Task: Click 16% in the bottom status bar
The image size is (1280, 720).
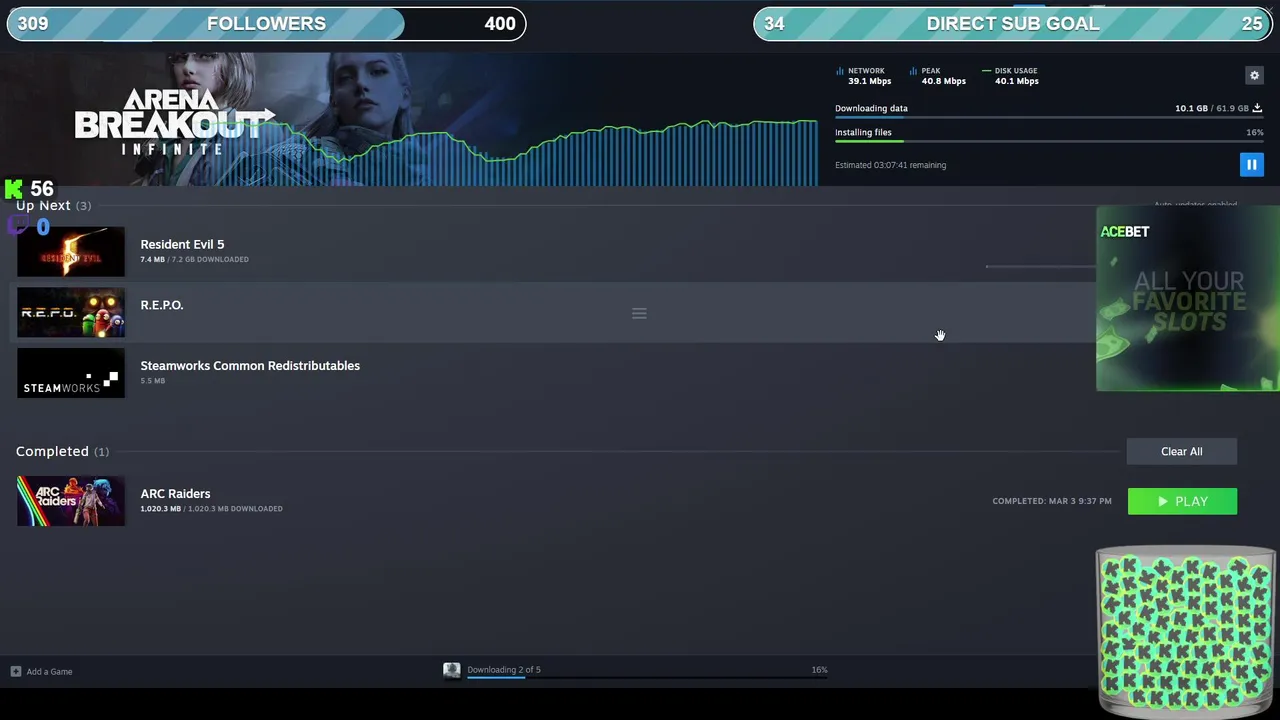Action: pos(819,670)
